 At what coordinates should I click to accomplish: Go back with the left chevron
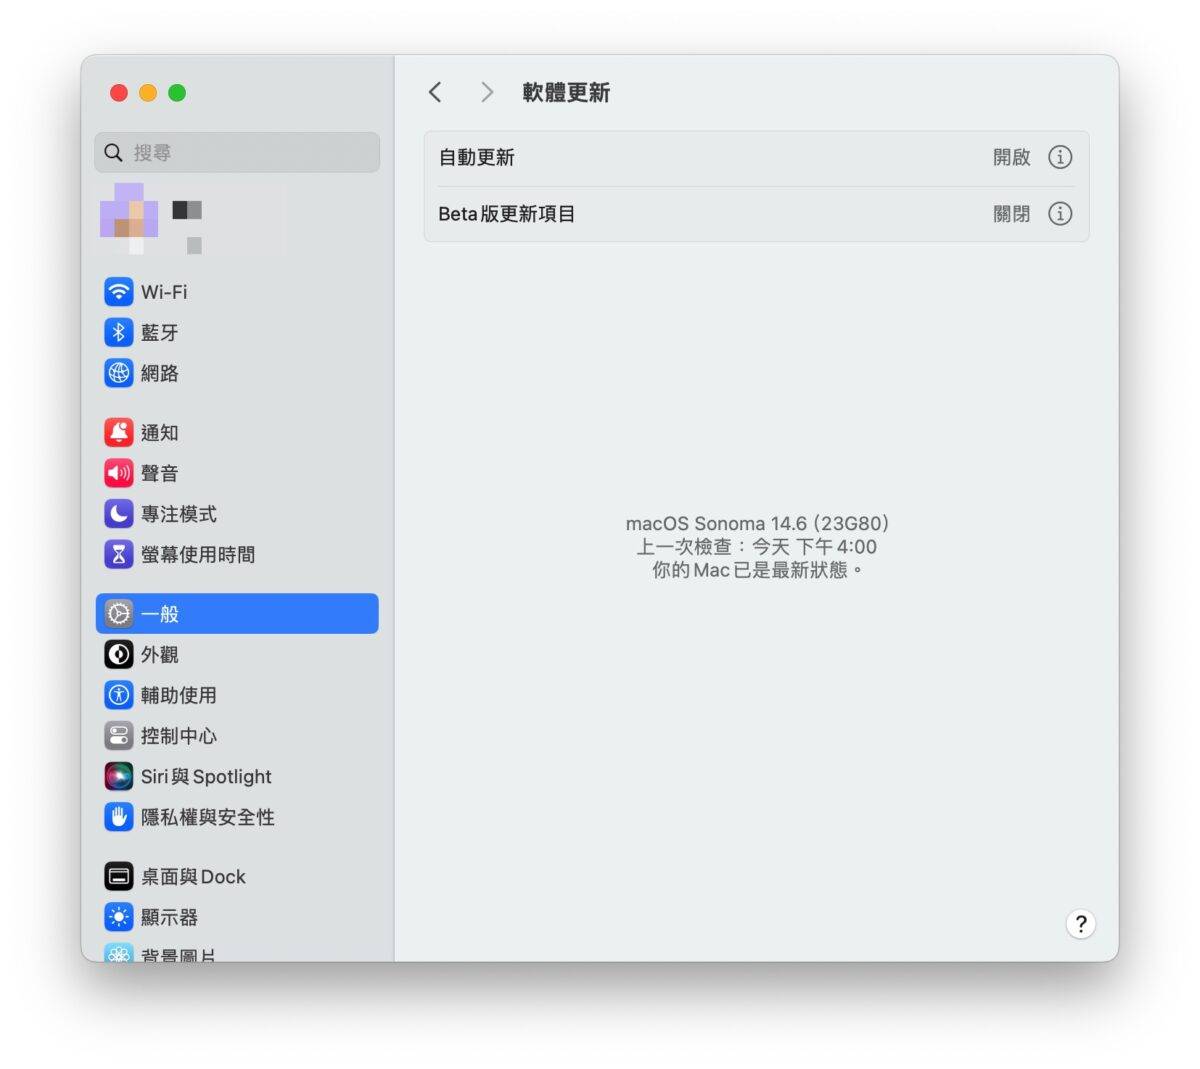pos(435,92)
